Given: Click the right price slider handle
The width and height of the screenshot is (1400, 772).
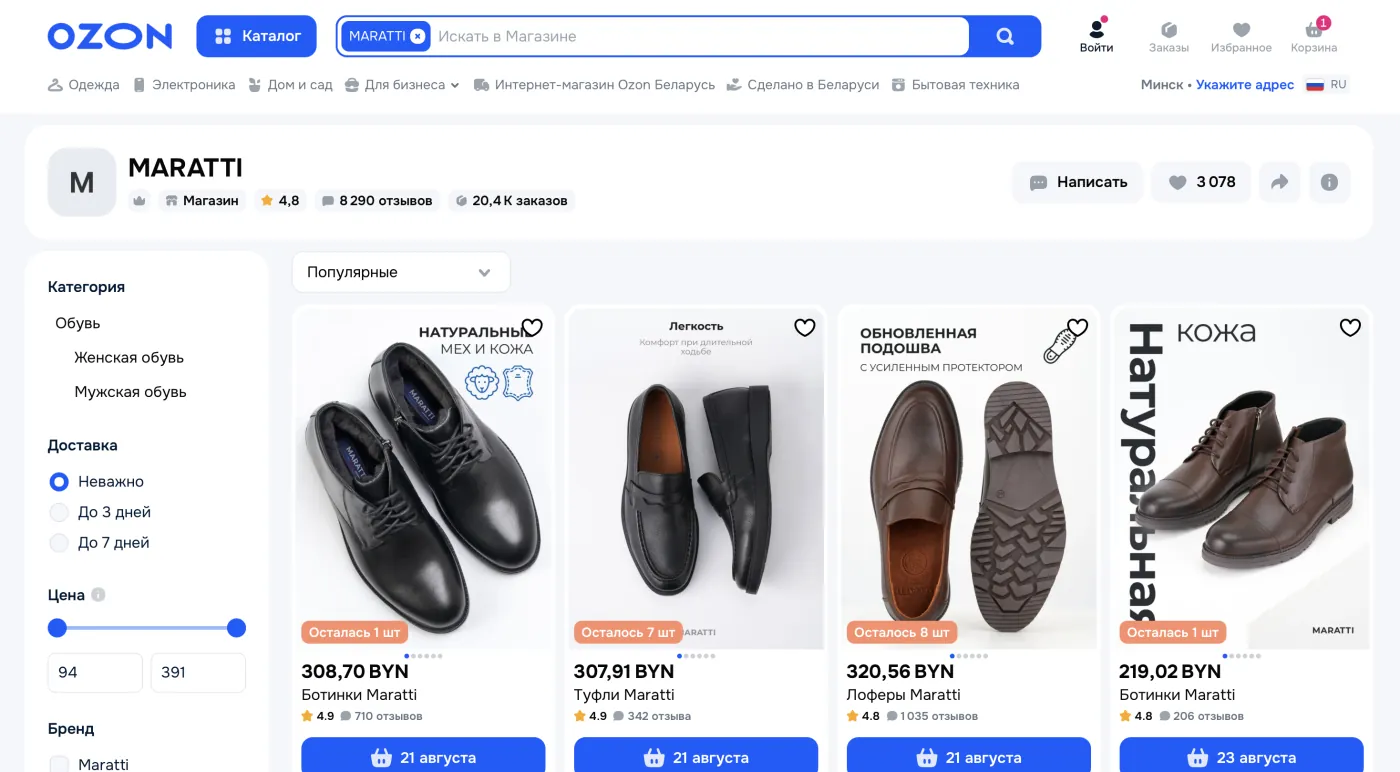Looking at the screenshot, I should tap(236, 628).
